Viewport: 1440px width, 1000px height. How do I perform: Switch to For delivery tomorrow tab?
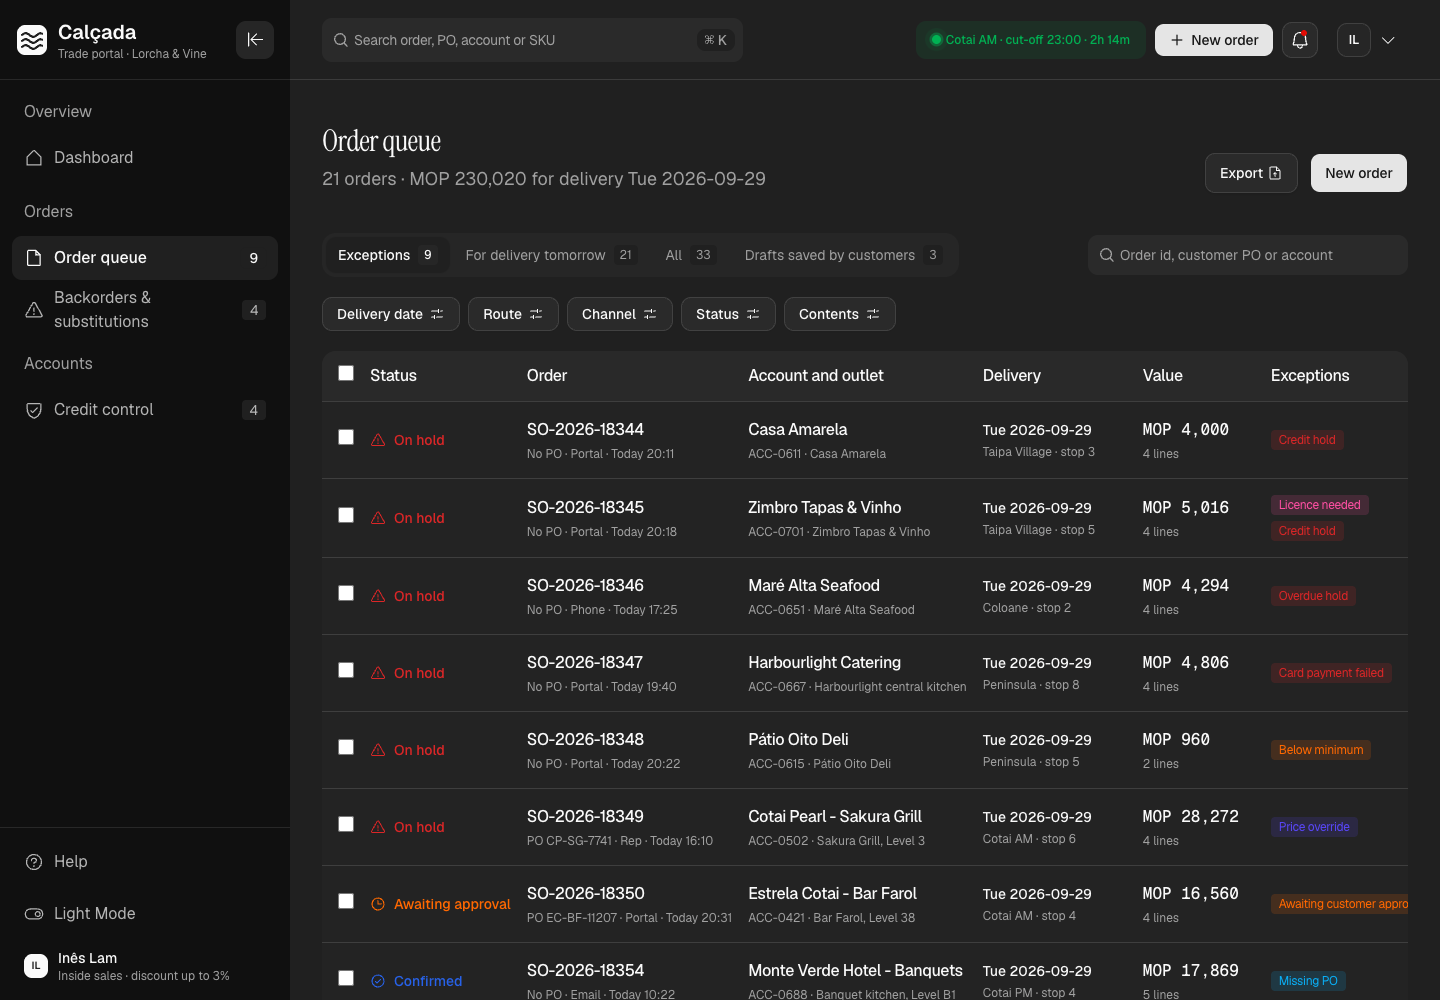(551, 255)
